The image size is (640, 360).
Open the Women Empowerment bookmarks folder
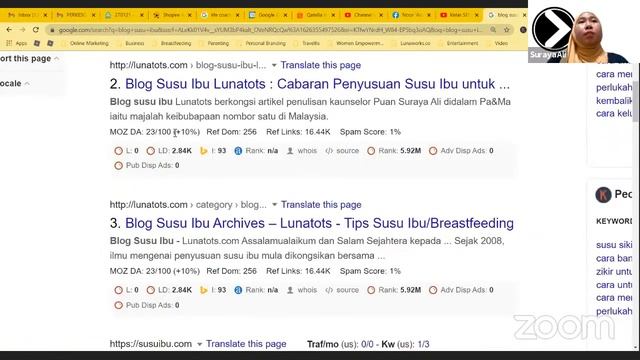[355, 43]
